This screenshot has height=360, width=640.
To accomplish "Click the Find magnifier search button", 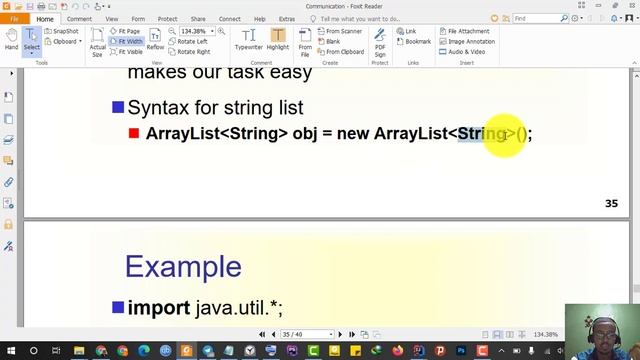I will click(x=564, y=18).
